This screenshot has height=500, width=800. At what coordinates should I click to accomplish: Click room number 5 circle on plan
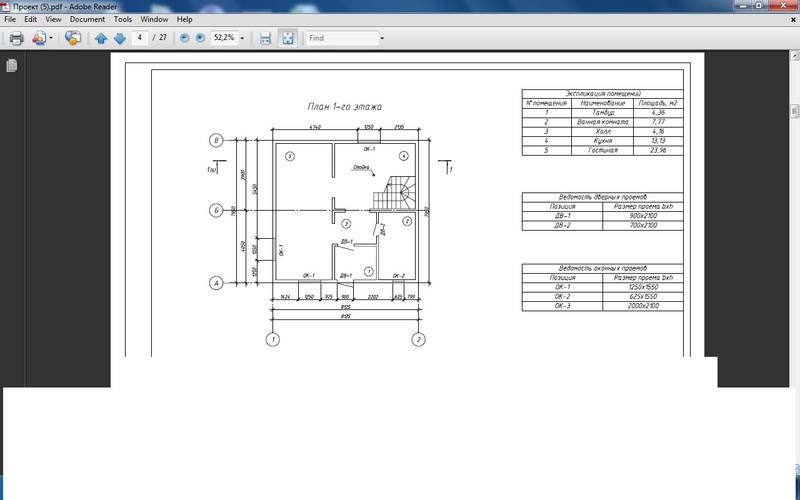(289, 156)
